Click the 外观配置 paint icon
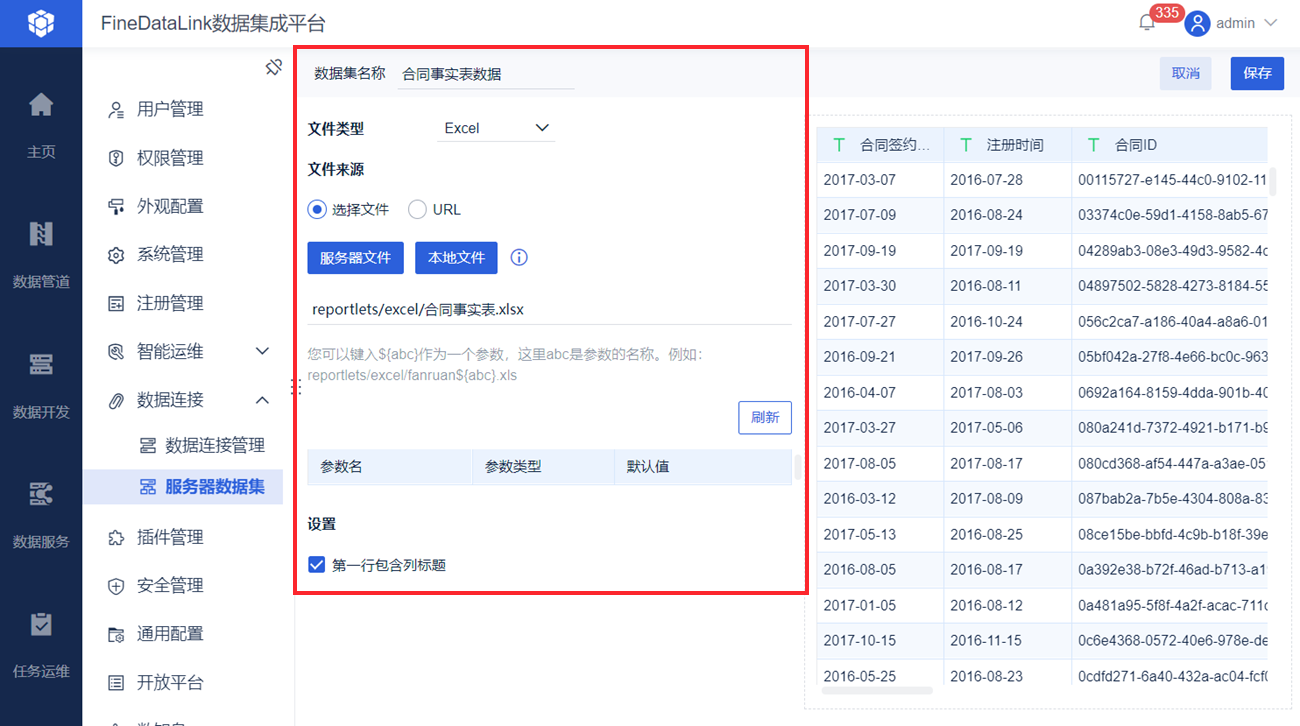The width and height of the screenshot is (1300, 726). coord(116,207)
